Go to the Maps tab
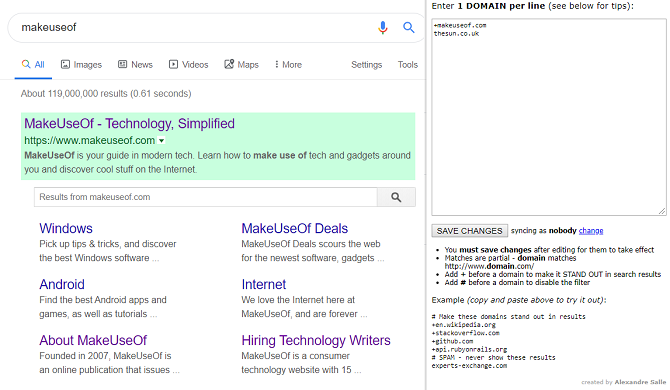 pyautogui.click(x=241, y=65)
